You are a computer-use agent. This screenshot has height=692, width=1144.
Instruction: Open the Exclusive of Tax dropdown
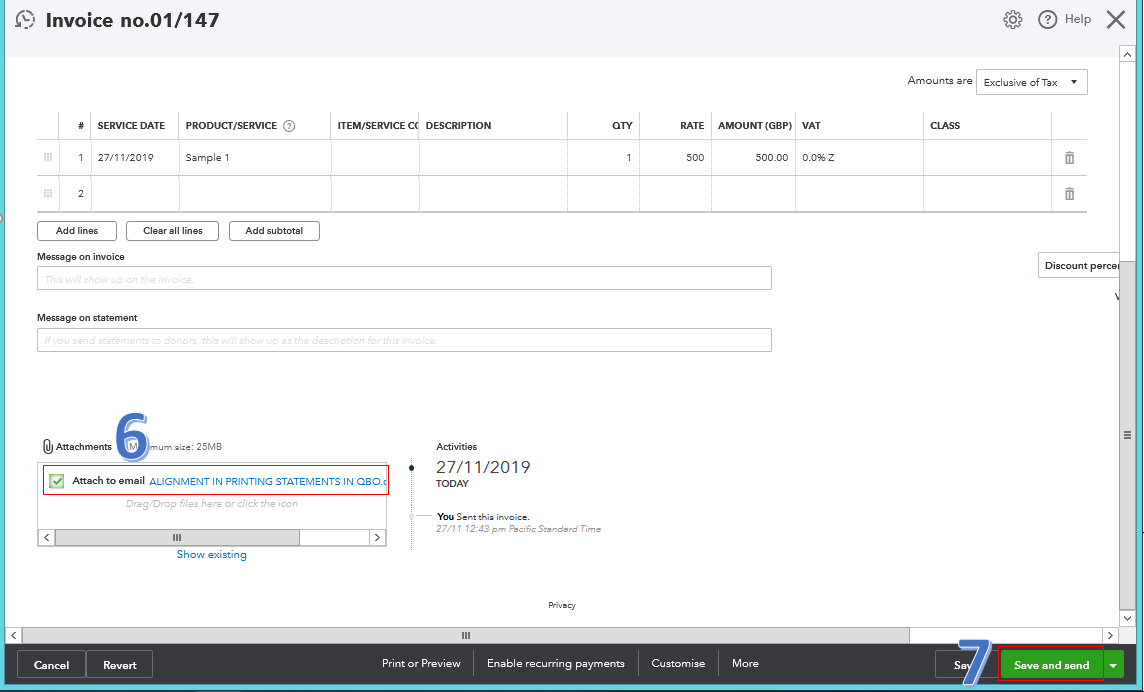click(1031, 81)
